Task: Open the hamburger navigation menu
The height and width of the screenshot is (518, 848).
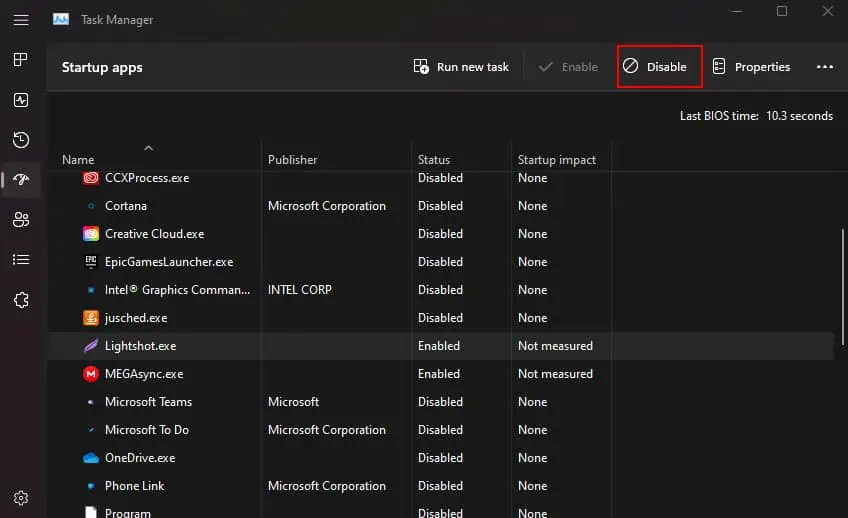Action: tap(21, 20)
